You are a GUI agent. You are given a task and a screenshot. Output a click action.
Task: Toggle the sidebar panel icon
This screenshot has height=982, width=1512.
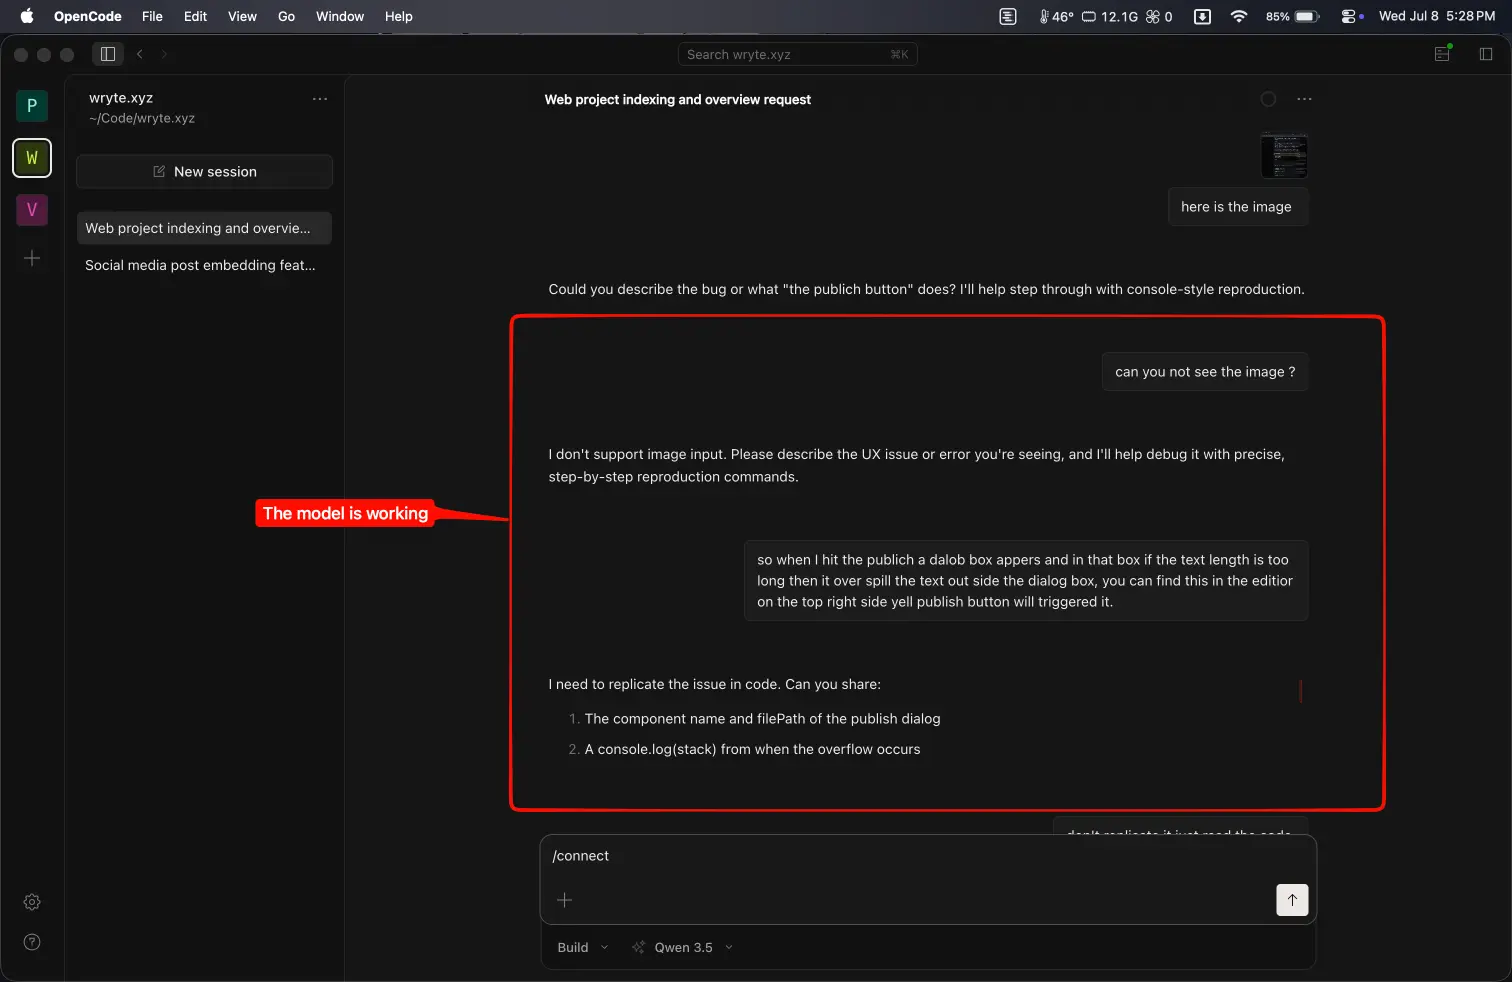pos(108,54)
